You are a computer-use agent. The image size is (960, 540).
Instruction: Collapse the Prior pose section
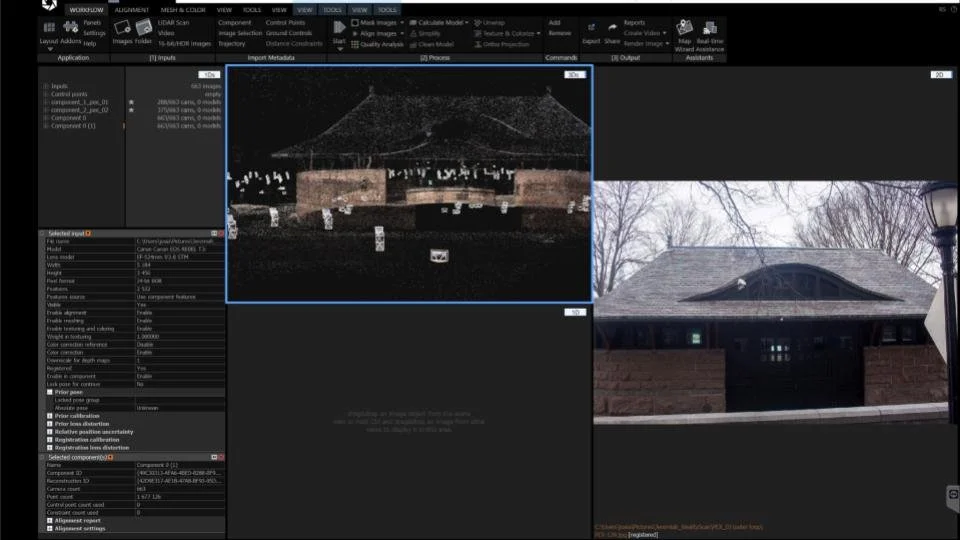tap(50, 392)
